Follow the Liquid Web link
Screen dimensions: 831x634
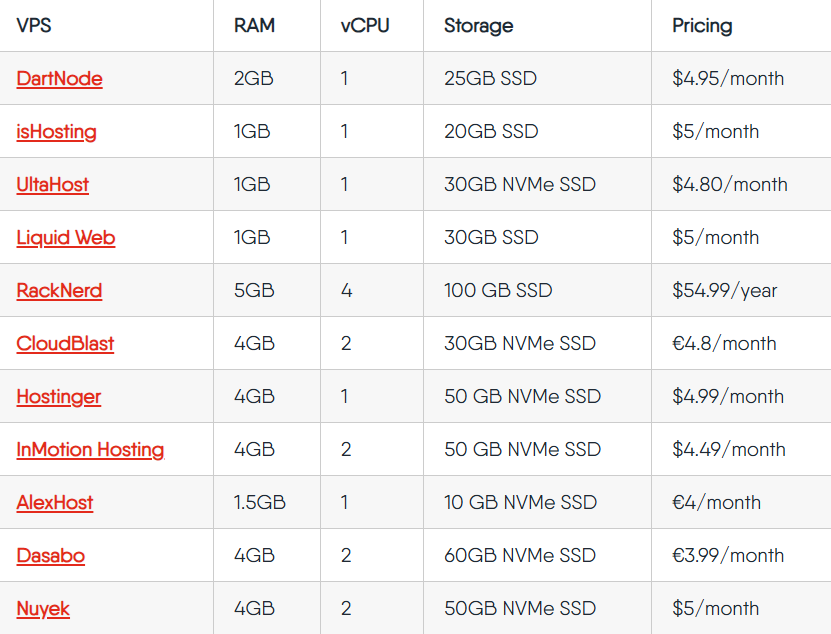[x=66, y=237]
